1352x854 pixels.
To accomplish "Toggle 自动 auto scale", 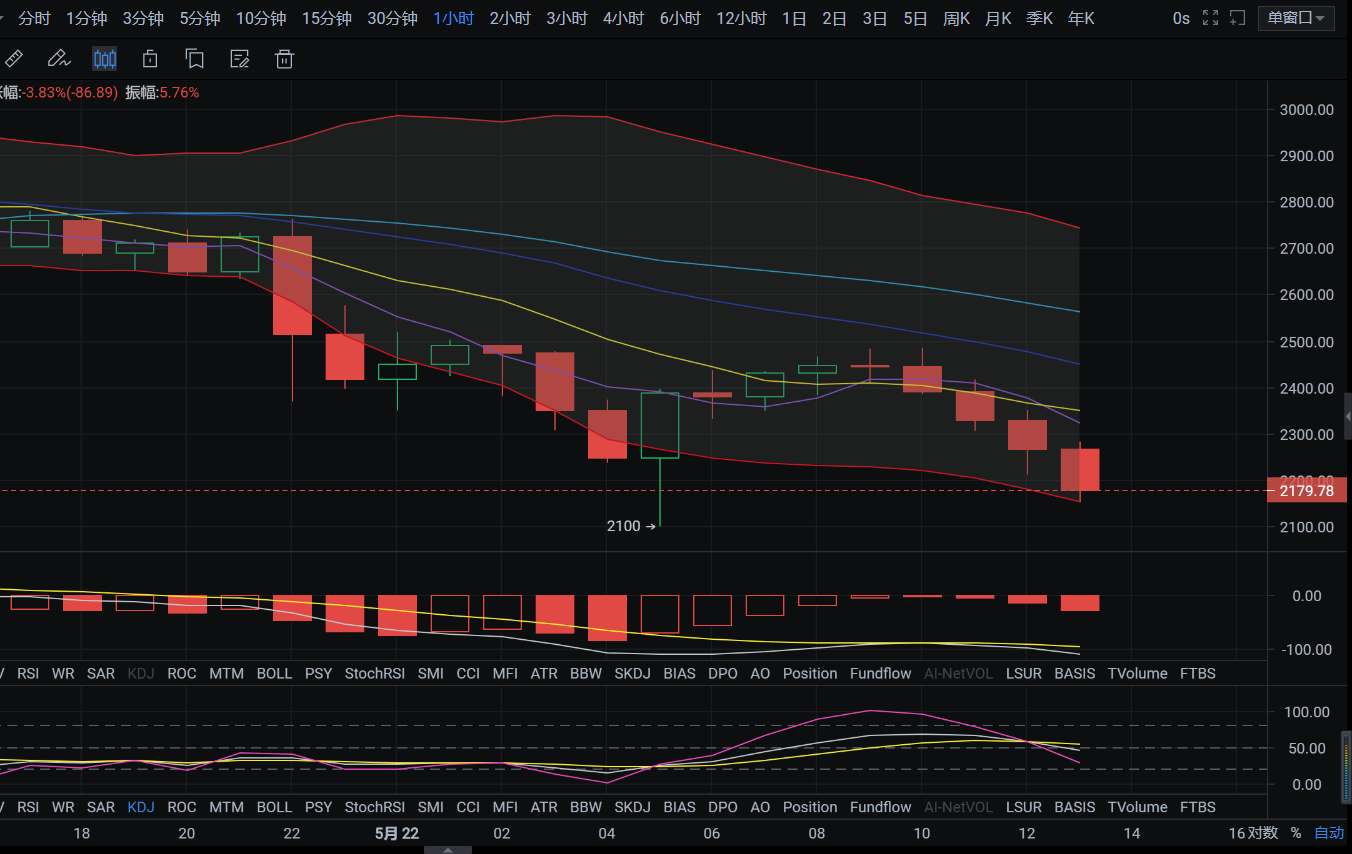I will click(x=1329, y=833).
